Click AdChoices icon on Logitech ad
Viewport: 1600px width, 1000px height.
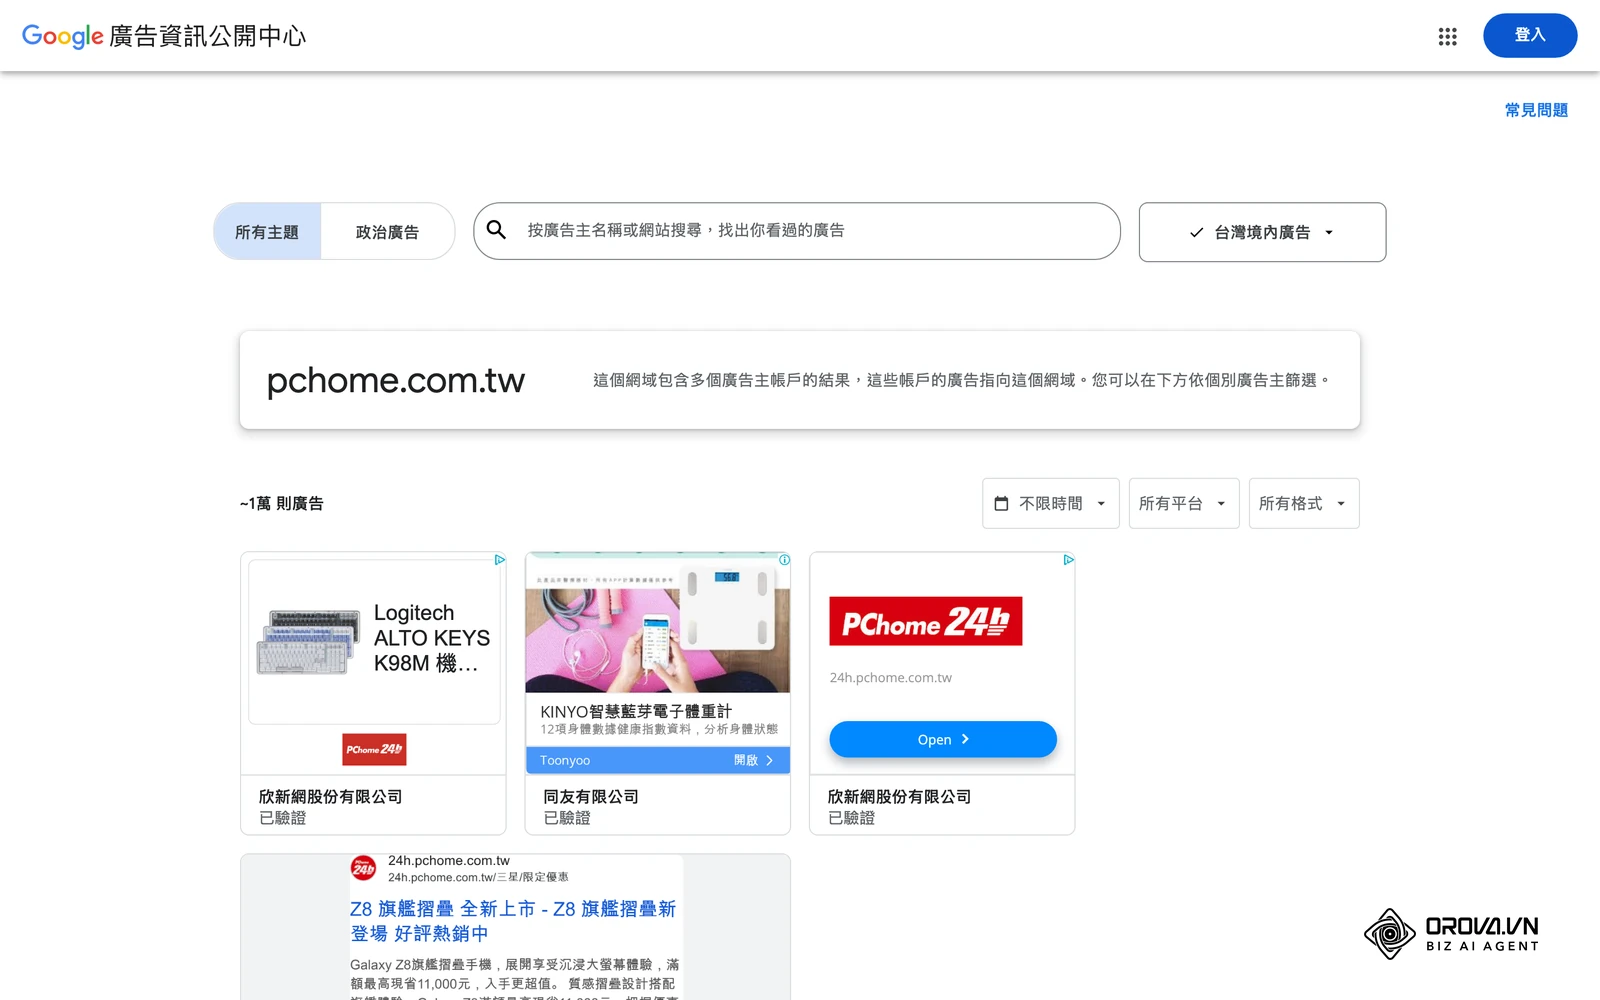click(x=499, y=560)
